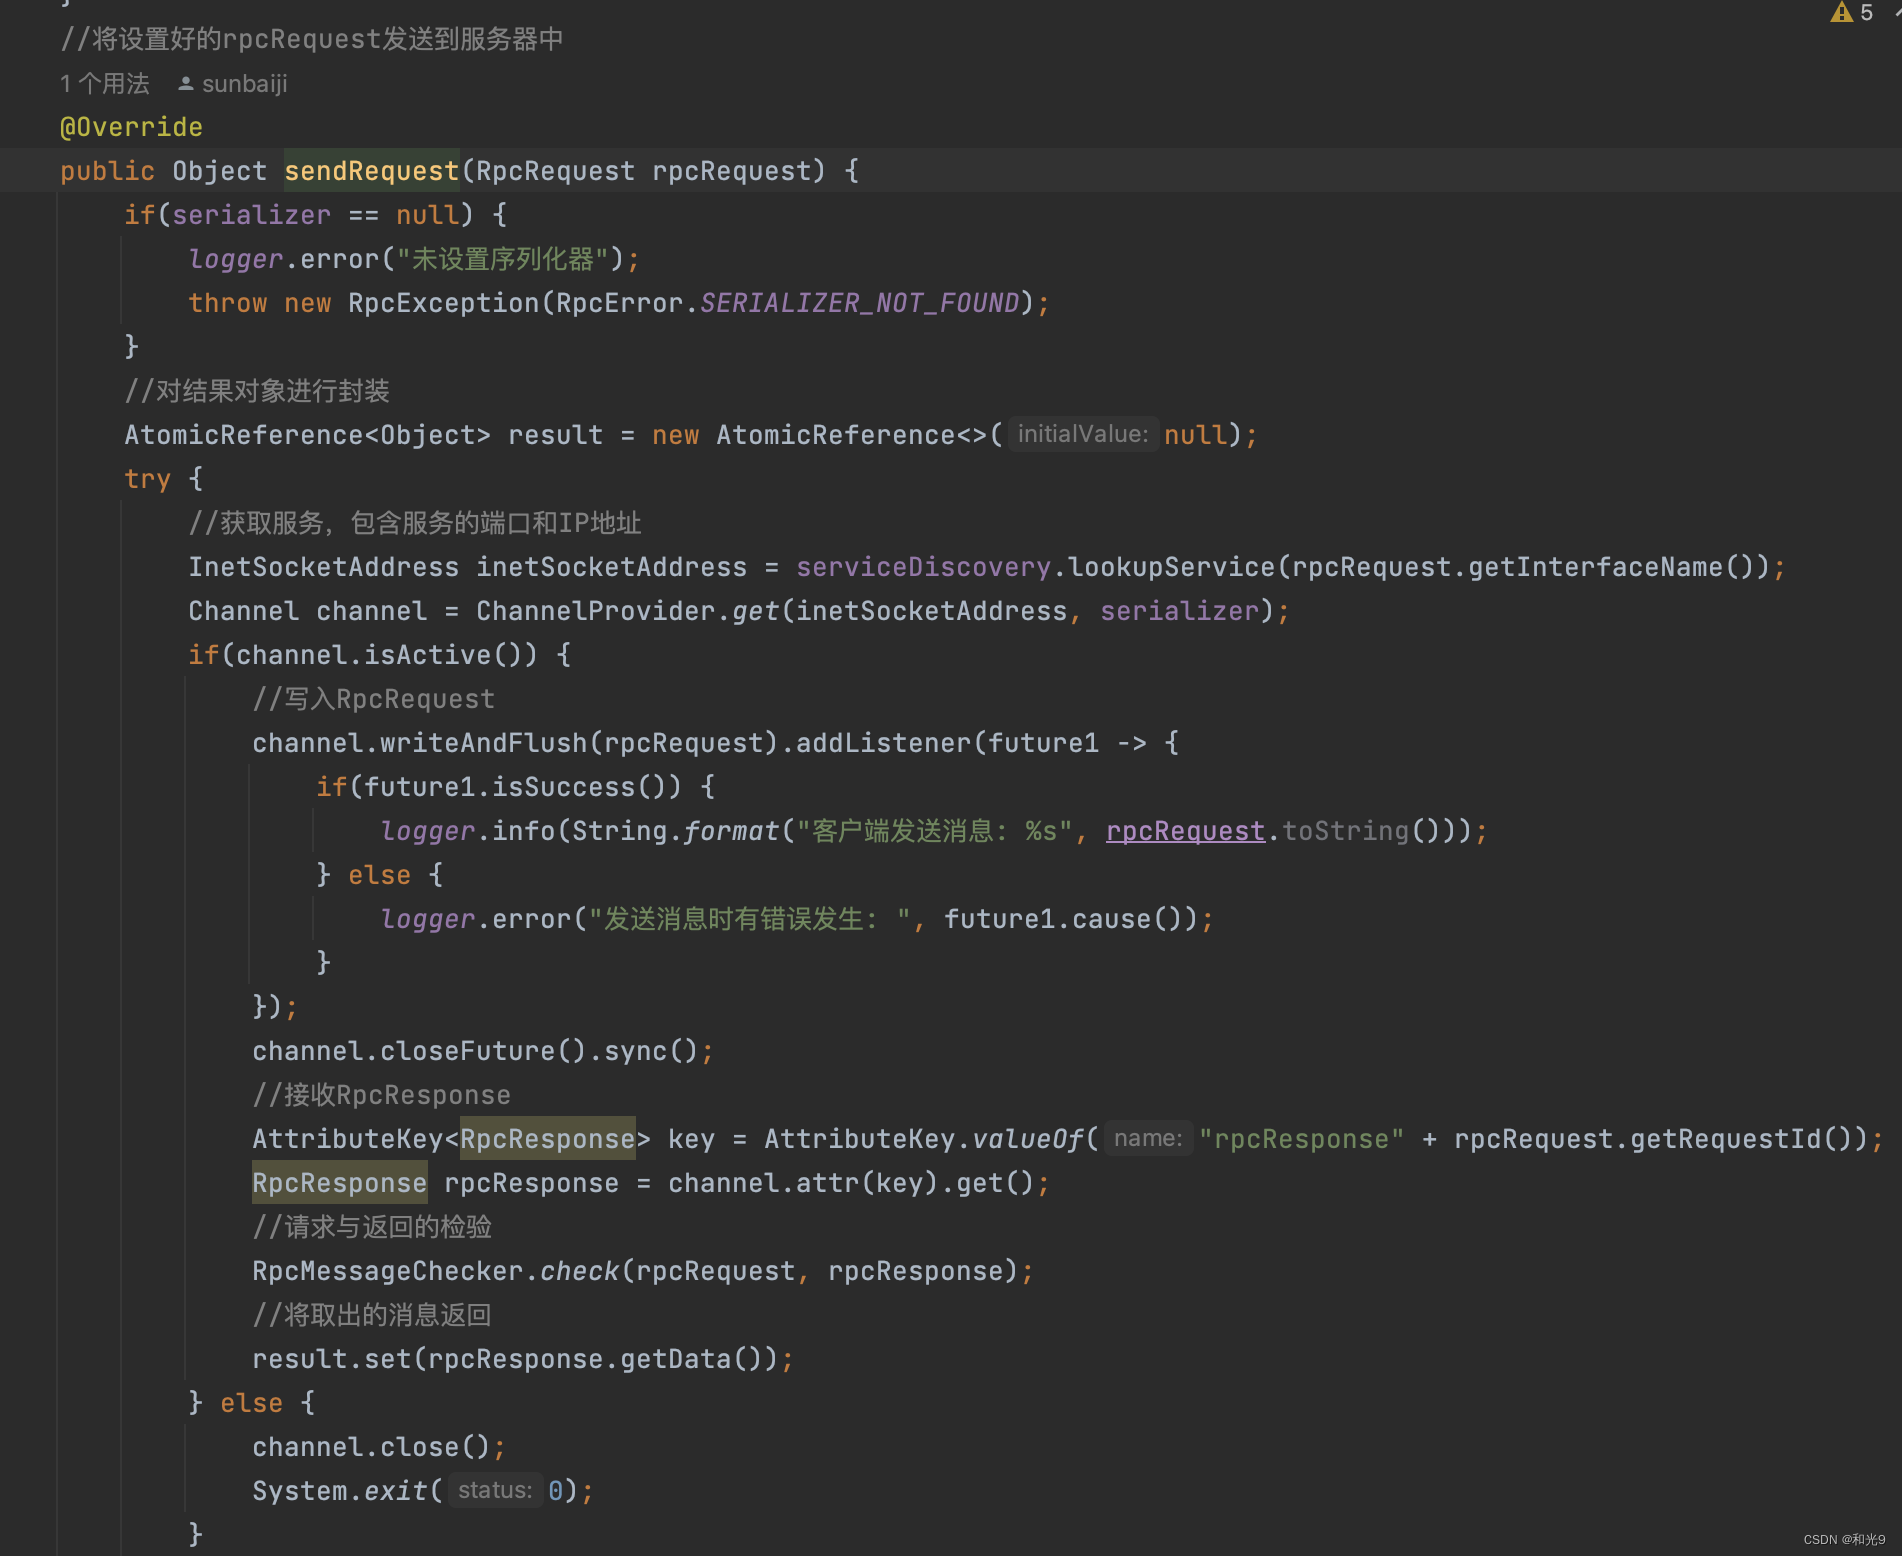This screenshot has height=1556, width=1902.
Task: Click the comment //接收RpcResponse
Action: point(381,1095)
